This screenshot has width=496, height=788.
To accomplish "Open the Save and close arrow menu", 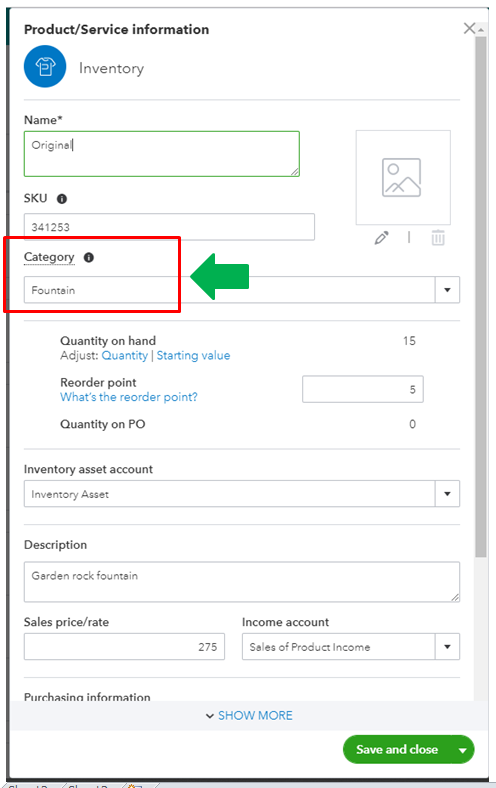I will 462,750.
